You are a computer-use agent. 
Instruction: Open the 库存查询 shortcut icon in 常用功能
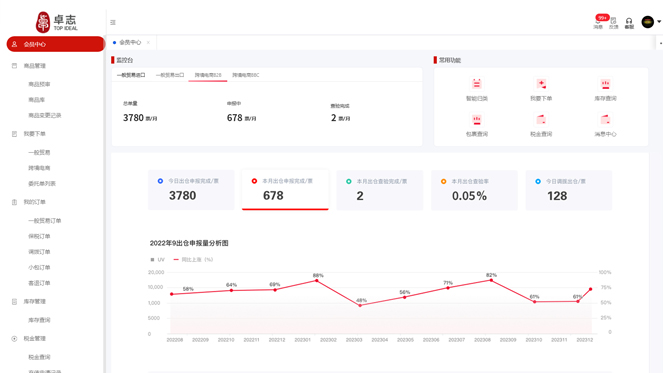[x=605, y=84]
